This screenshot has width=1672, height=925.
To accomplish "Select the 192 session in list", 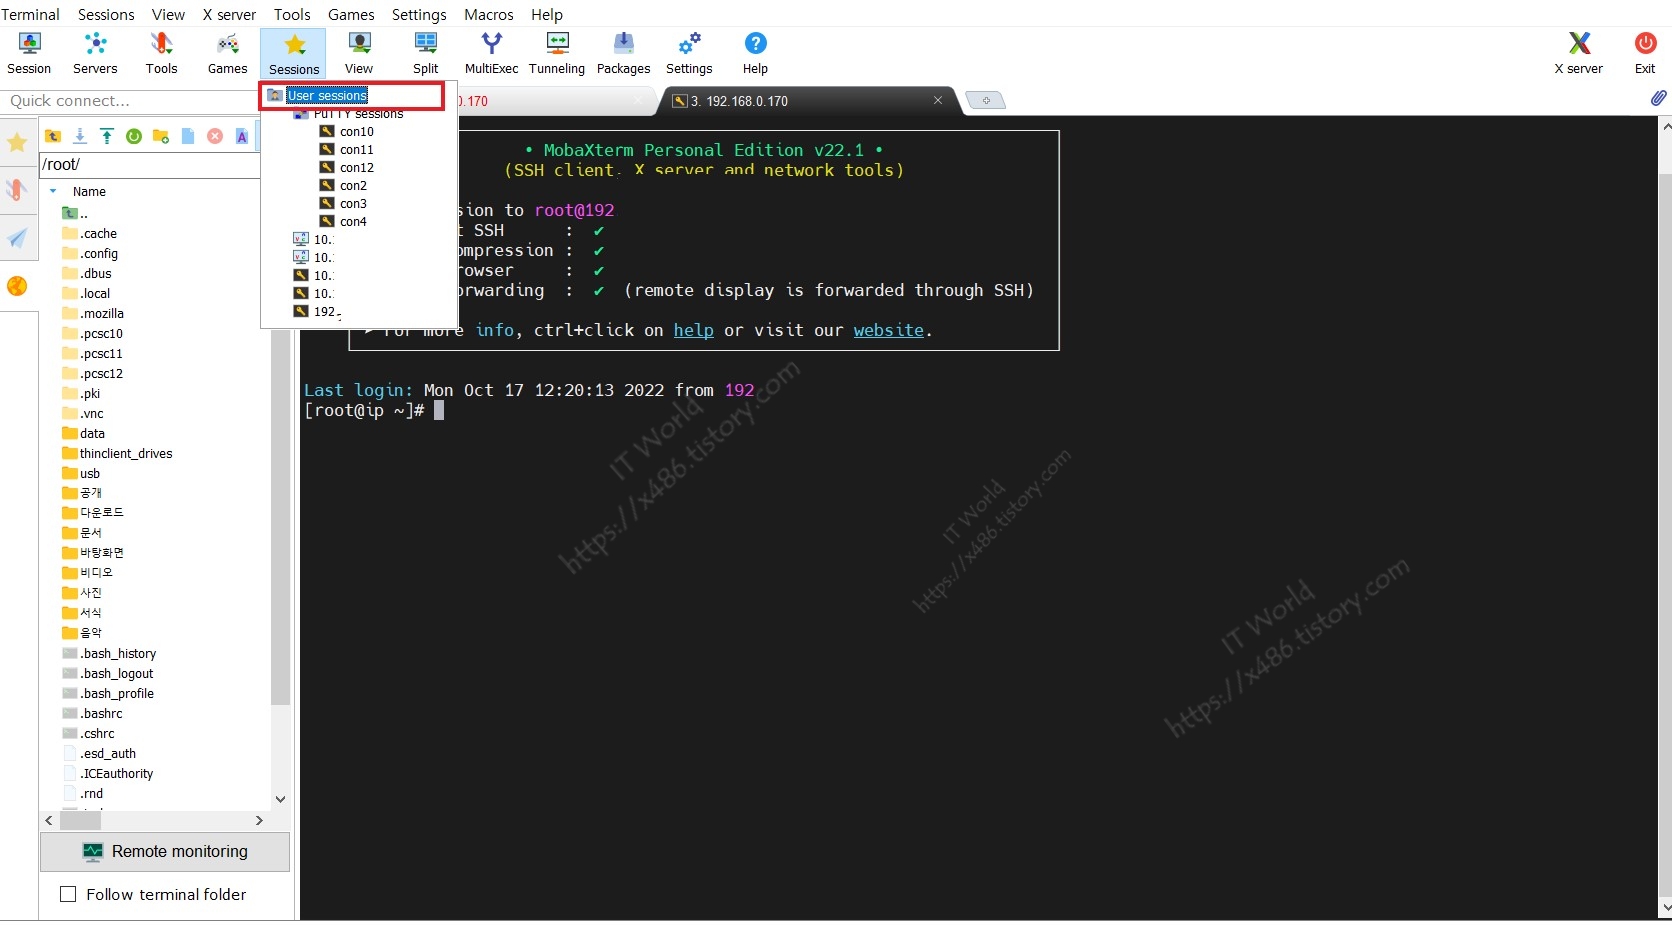I will 326,311.
